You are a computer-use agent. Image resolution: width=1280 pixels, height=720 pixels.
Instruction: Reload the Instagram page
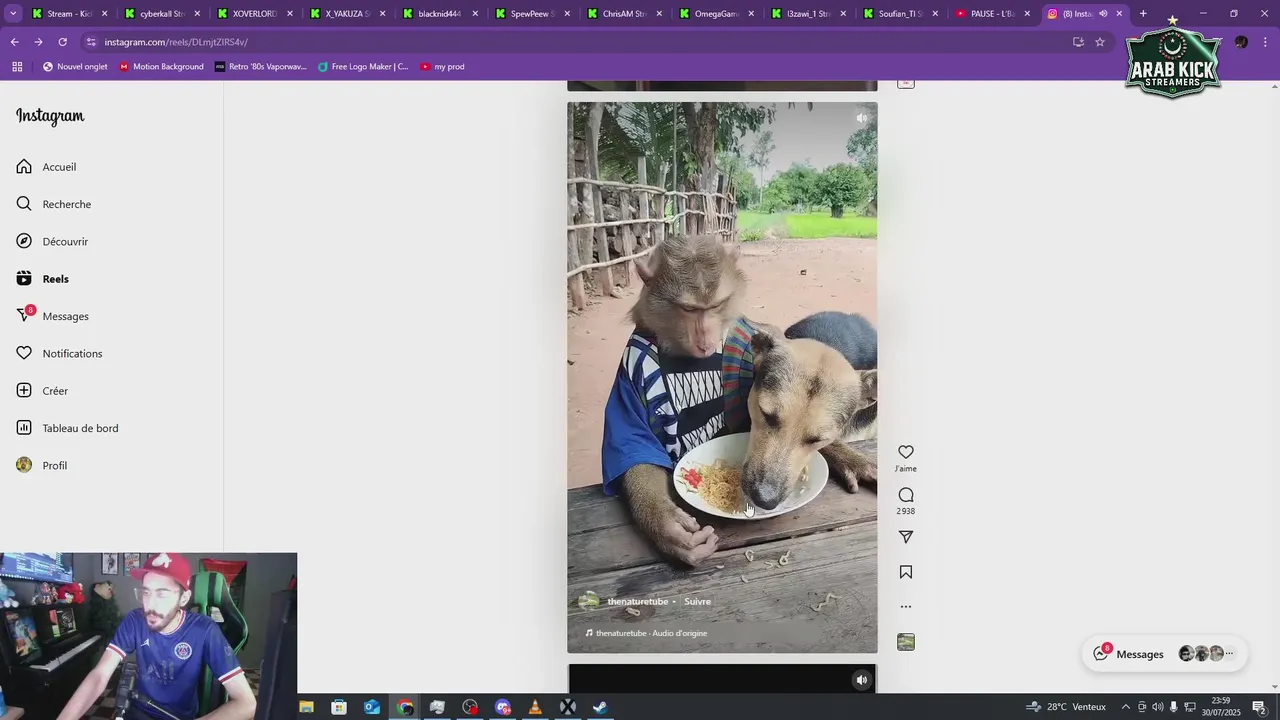(62, 42)
